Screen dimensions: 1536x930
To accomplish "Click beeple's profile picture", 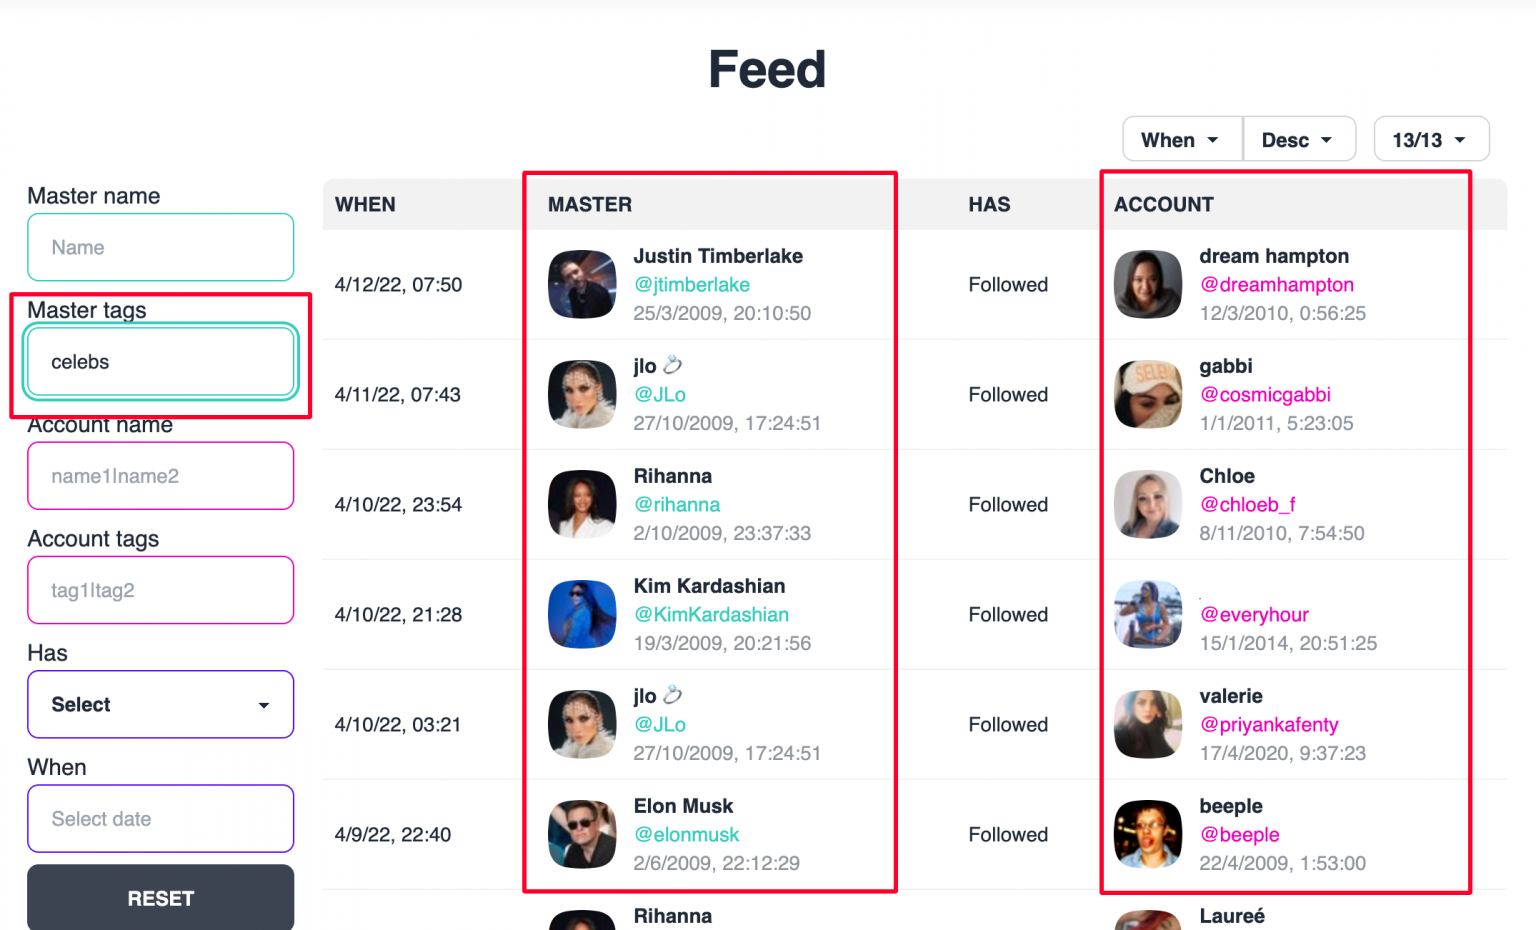I will 1147,834.
